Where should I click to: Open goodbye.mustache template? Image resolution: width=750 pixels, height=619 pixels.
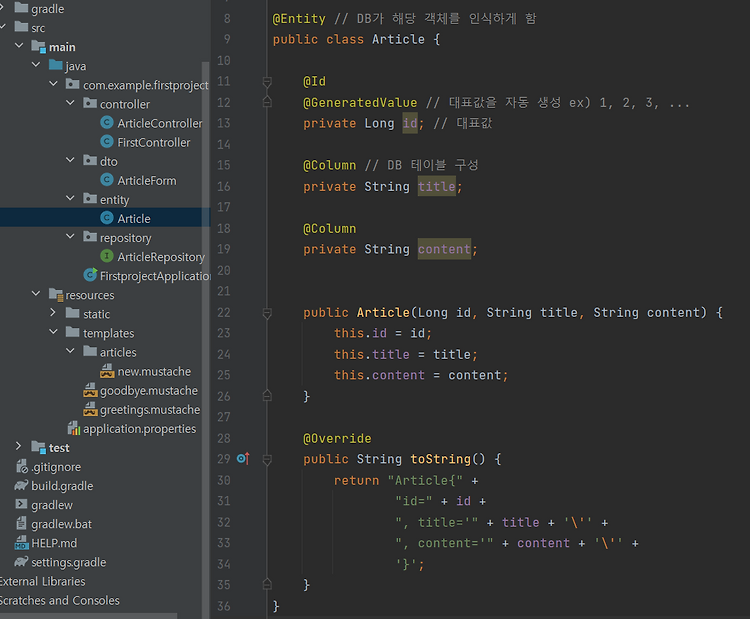pyautogui.click(x=149, y=391)
